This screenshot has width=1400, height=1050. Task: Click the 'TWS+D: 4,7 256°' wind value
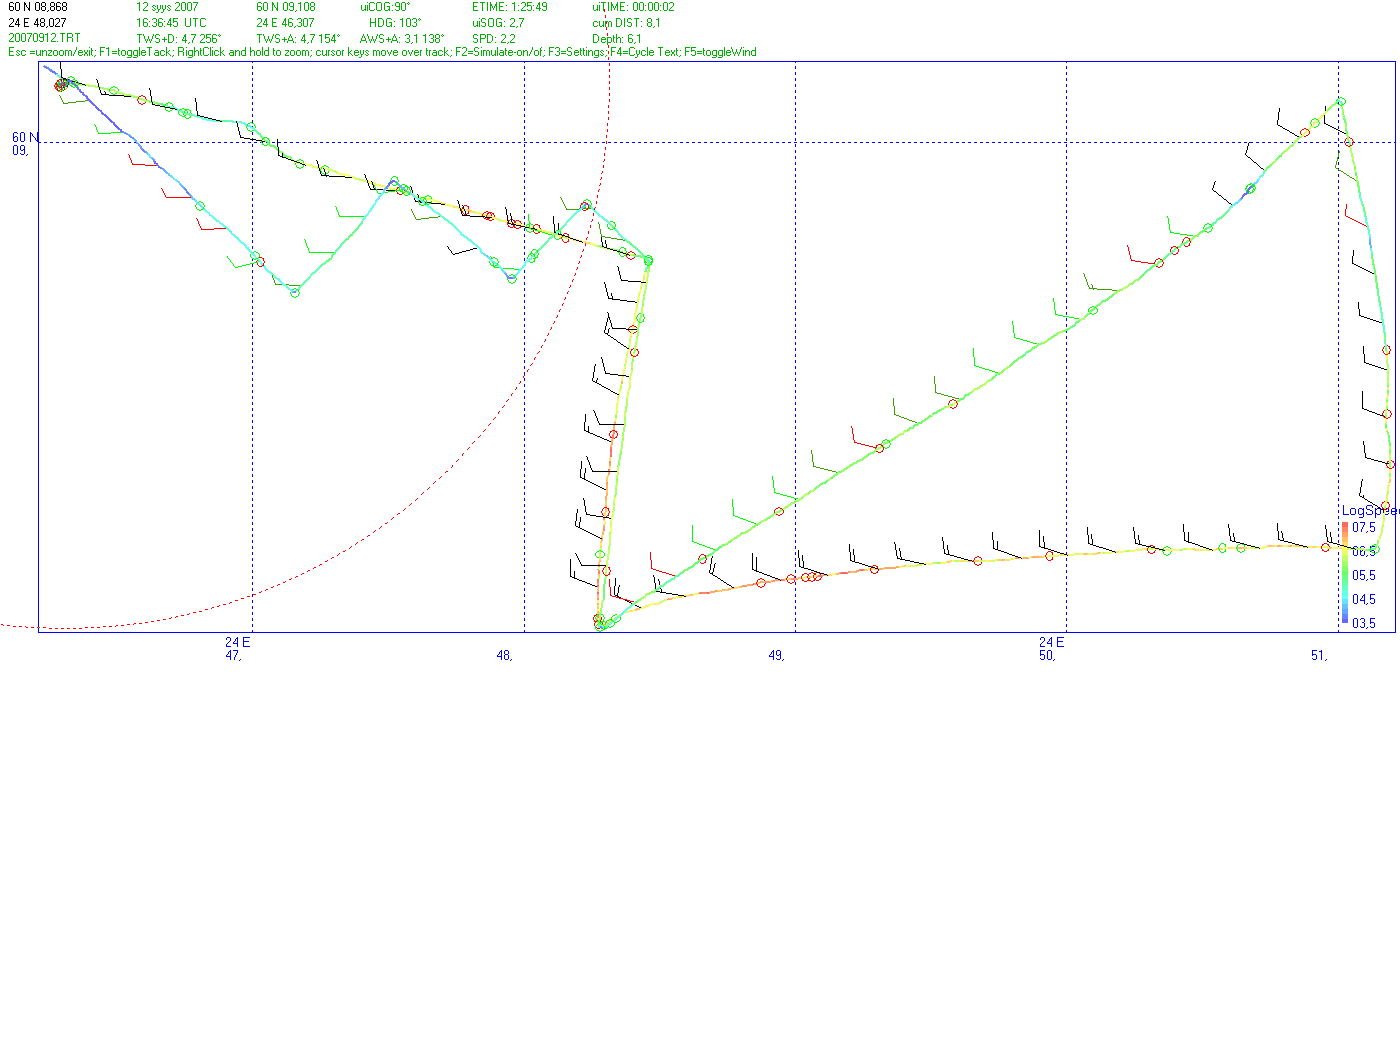tap(178, 39)
